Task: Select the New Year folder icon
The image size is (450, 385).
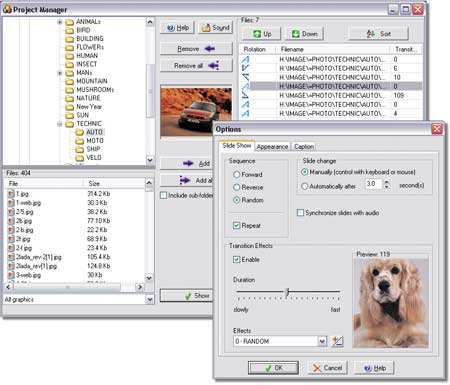Action: click(70, 107)
